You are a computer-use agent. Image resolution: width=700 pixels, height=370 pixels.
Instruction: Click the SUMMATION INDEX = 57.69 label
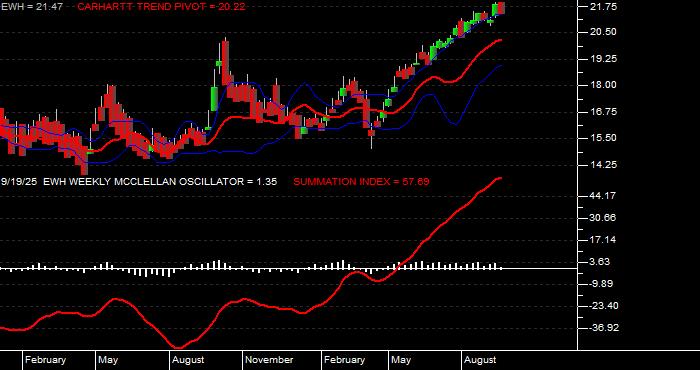[x=361, y=182]
